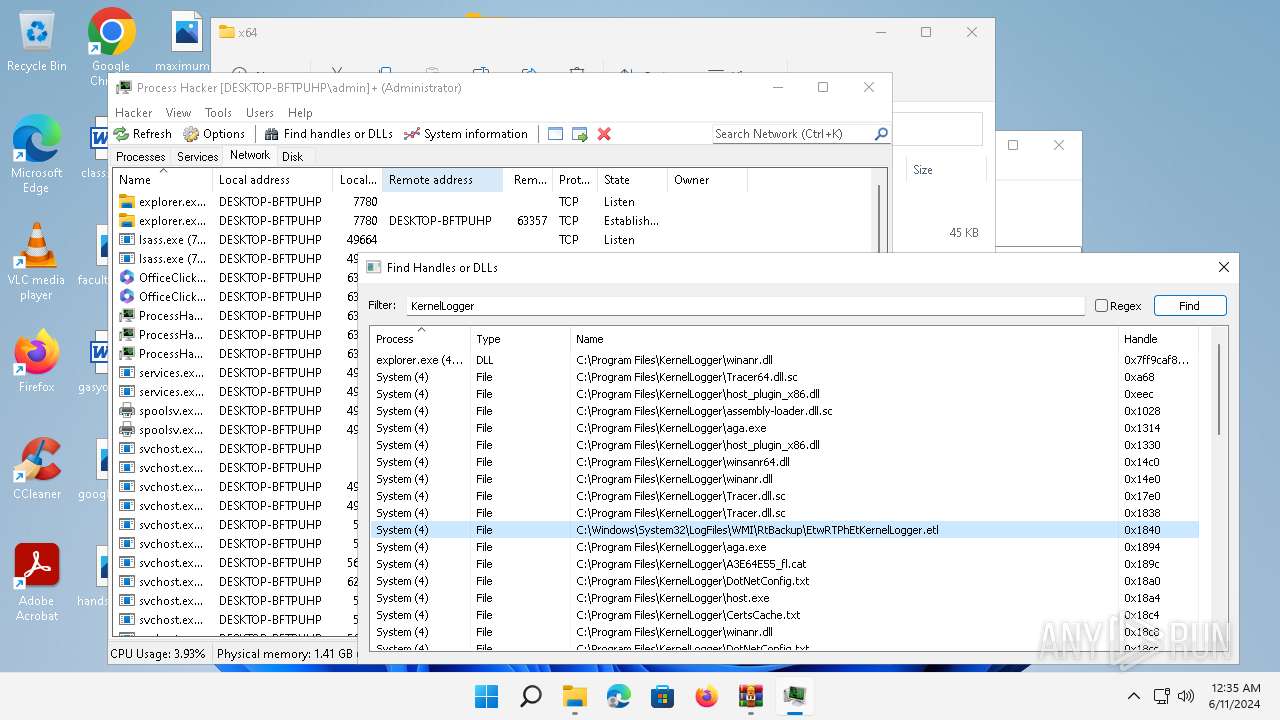1280x720 pixels.
Task: Click Find handles or DLLs toolbar button
Action: tap(328, 133)
